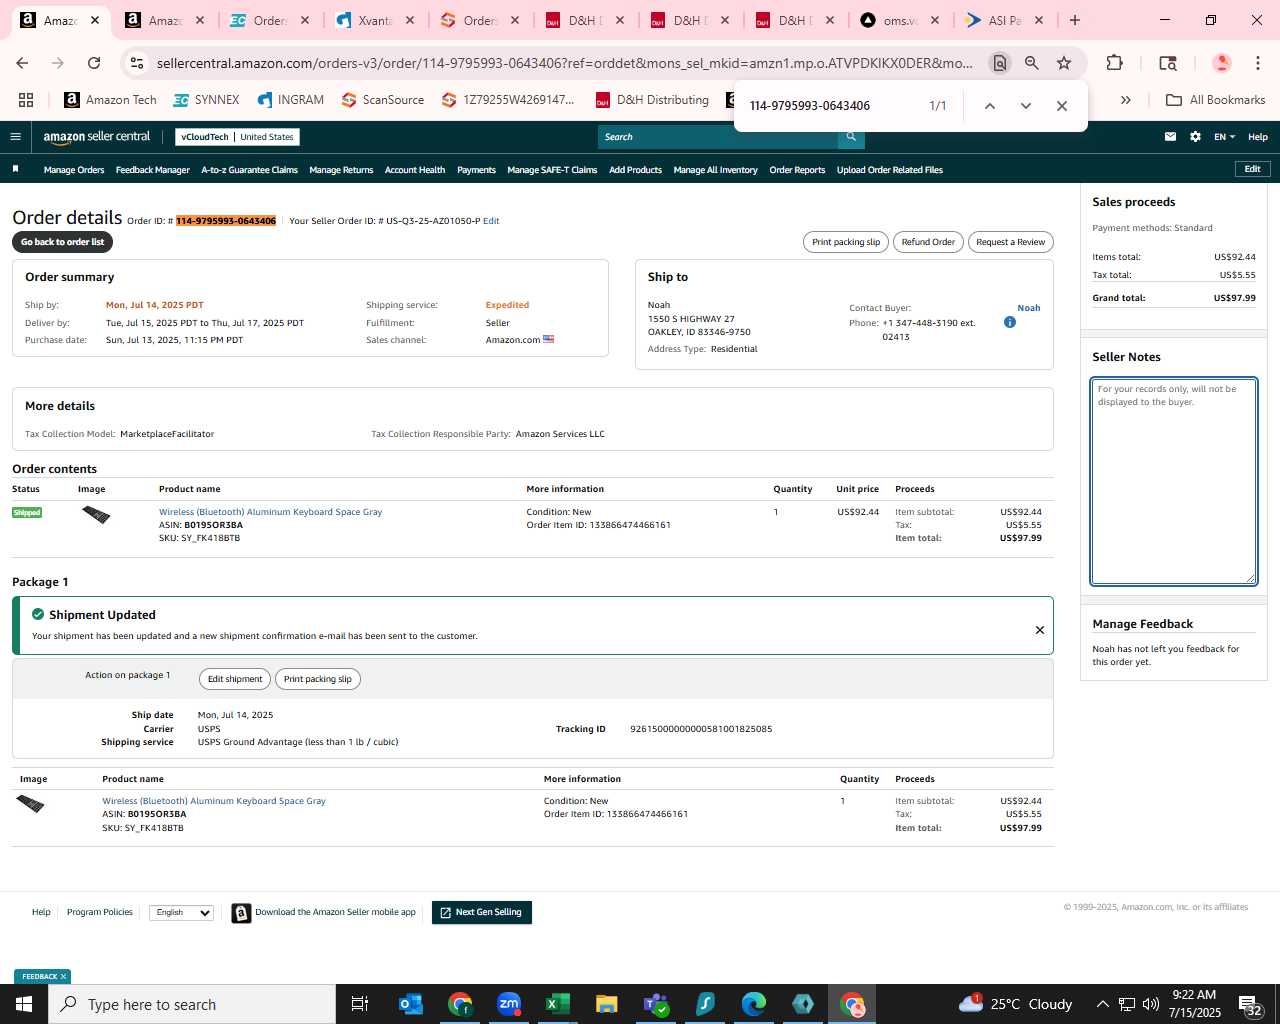This screenshot has height=1024, width=1280.
Task: Open Manage All Inventory menu item
Action: [715, 170]
